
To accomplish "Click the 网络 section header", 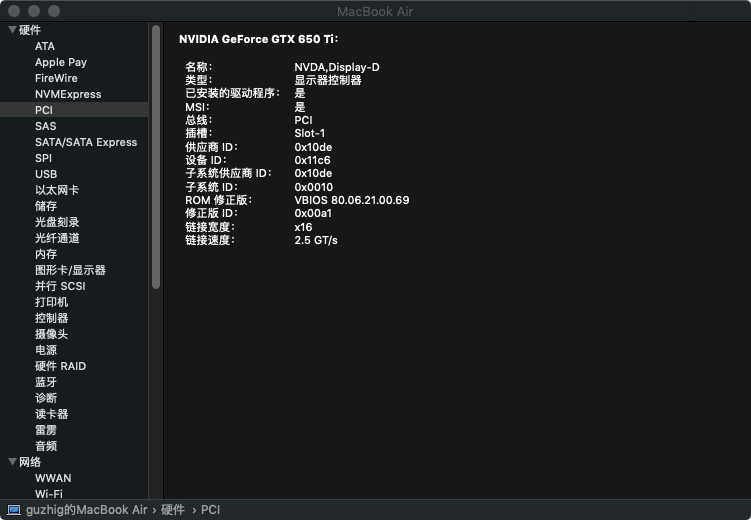I will (x=30, y=462).
